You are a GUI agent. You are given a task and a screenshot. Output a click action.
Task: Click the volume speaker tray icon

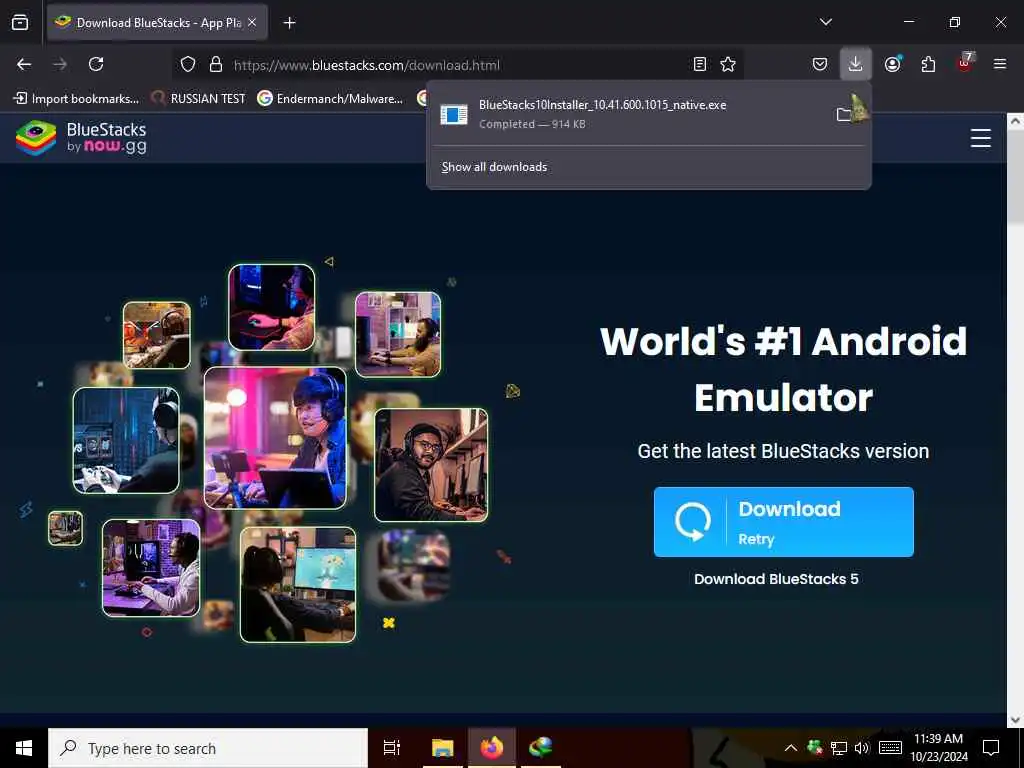tap(862, 748)
